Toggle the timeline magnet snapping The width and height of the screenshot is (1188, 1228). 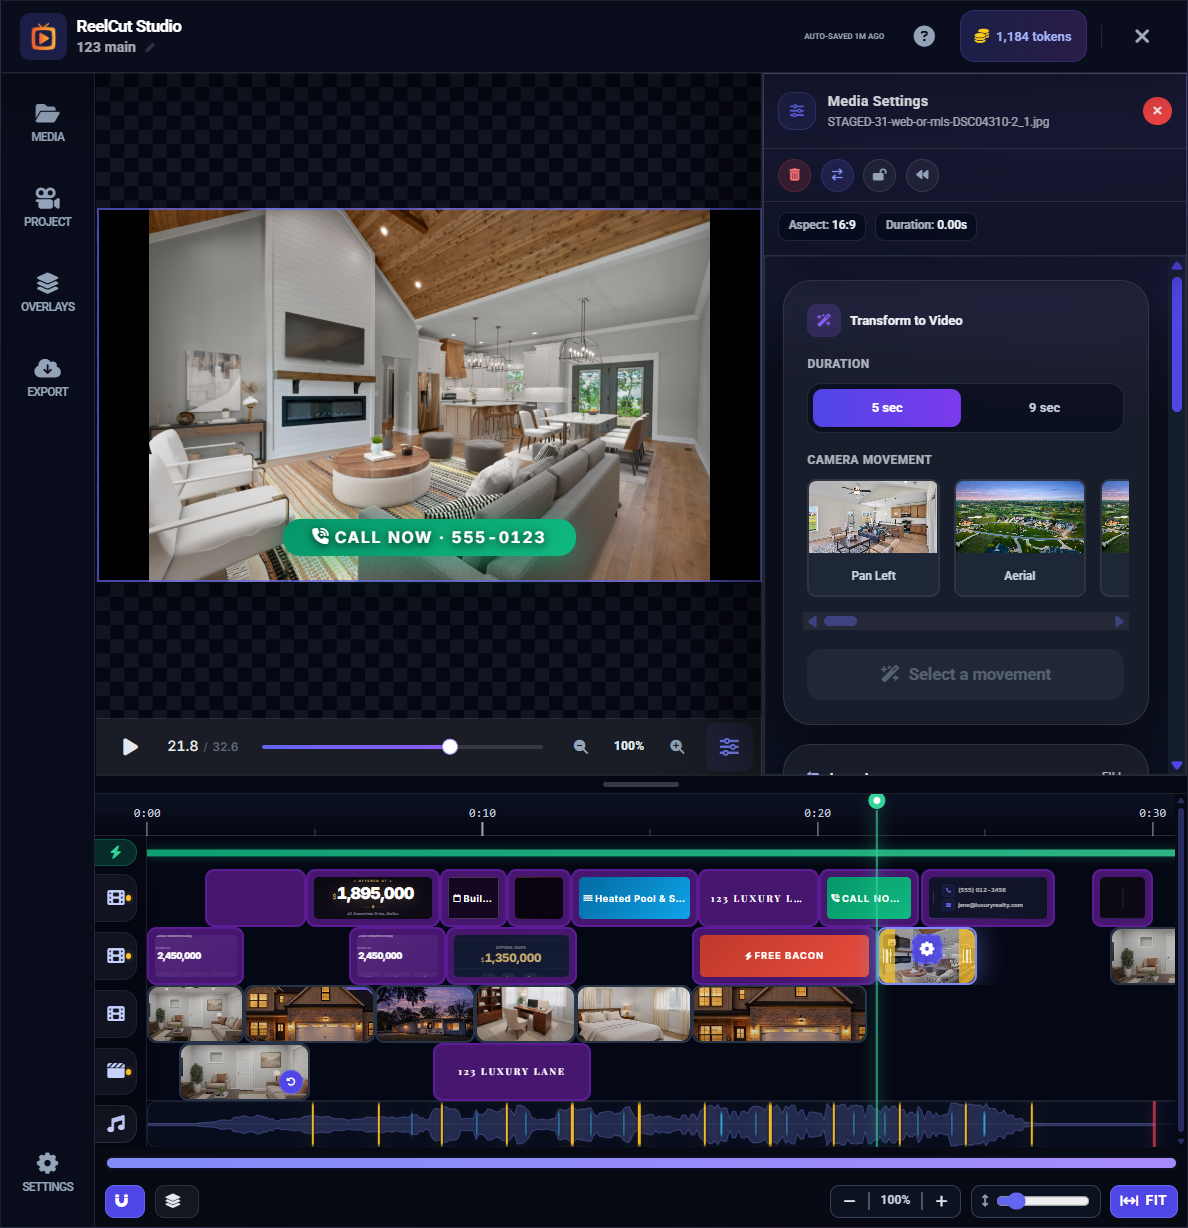(x=124, y=1201)
